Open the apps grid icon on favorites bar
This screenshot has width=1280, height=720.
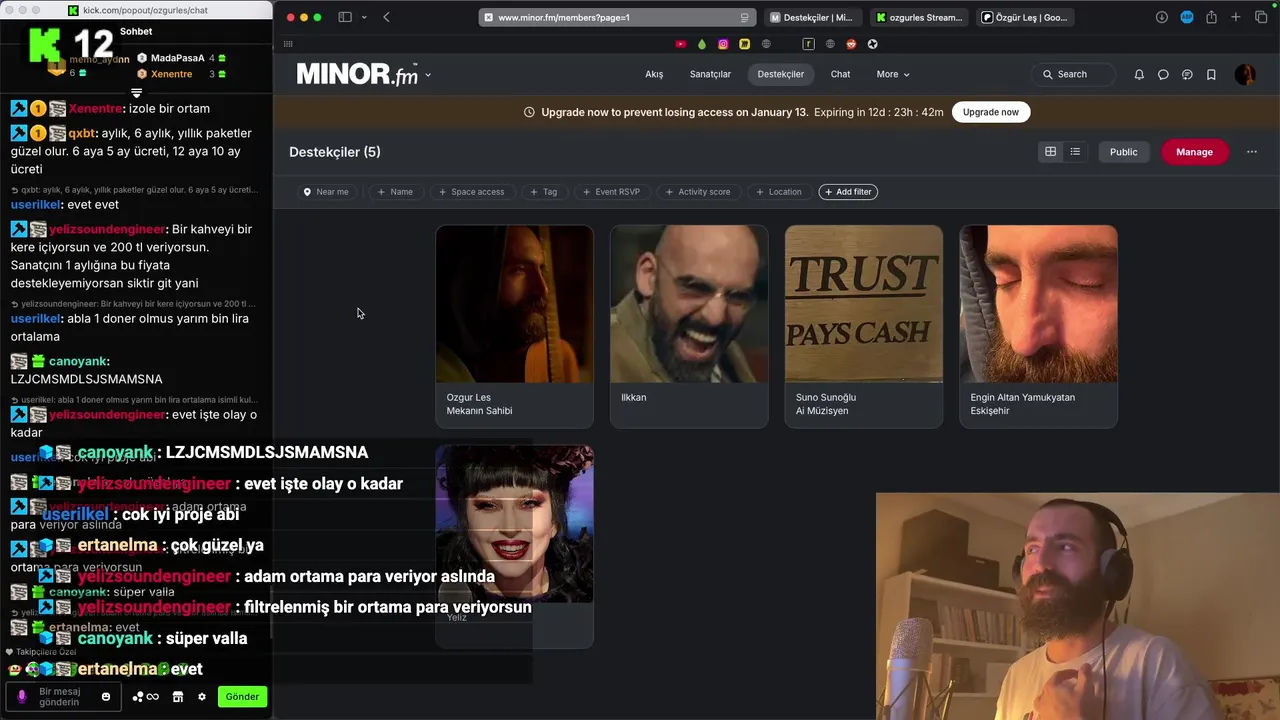[x=288, y=44]
